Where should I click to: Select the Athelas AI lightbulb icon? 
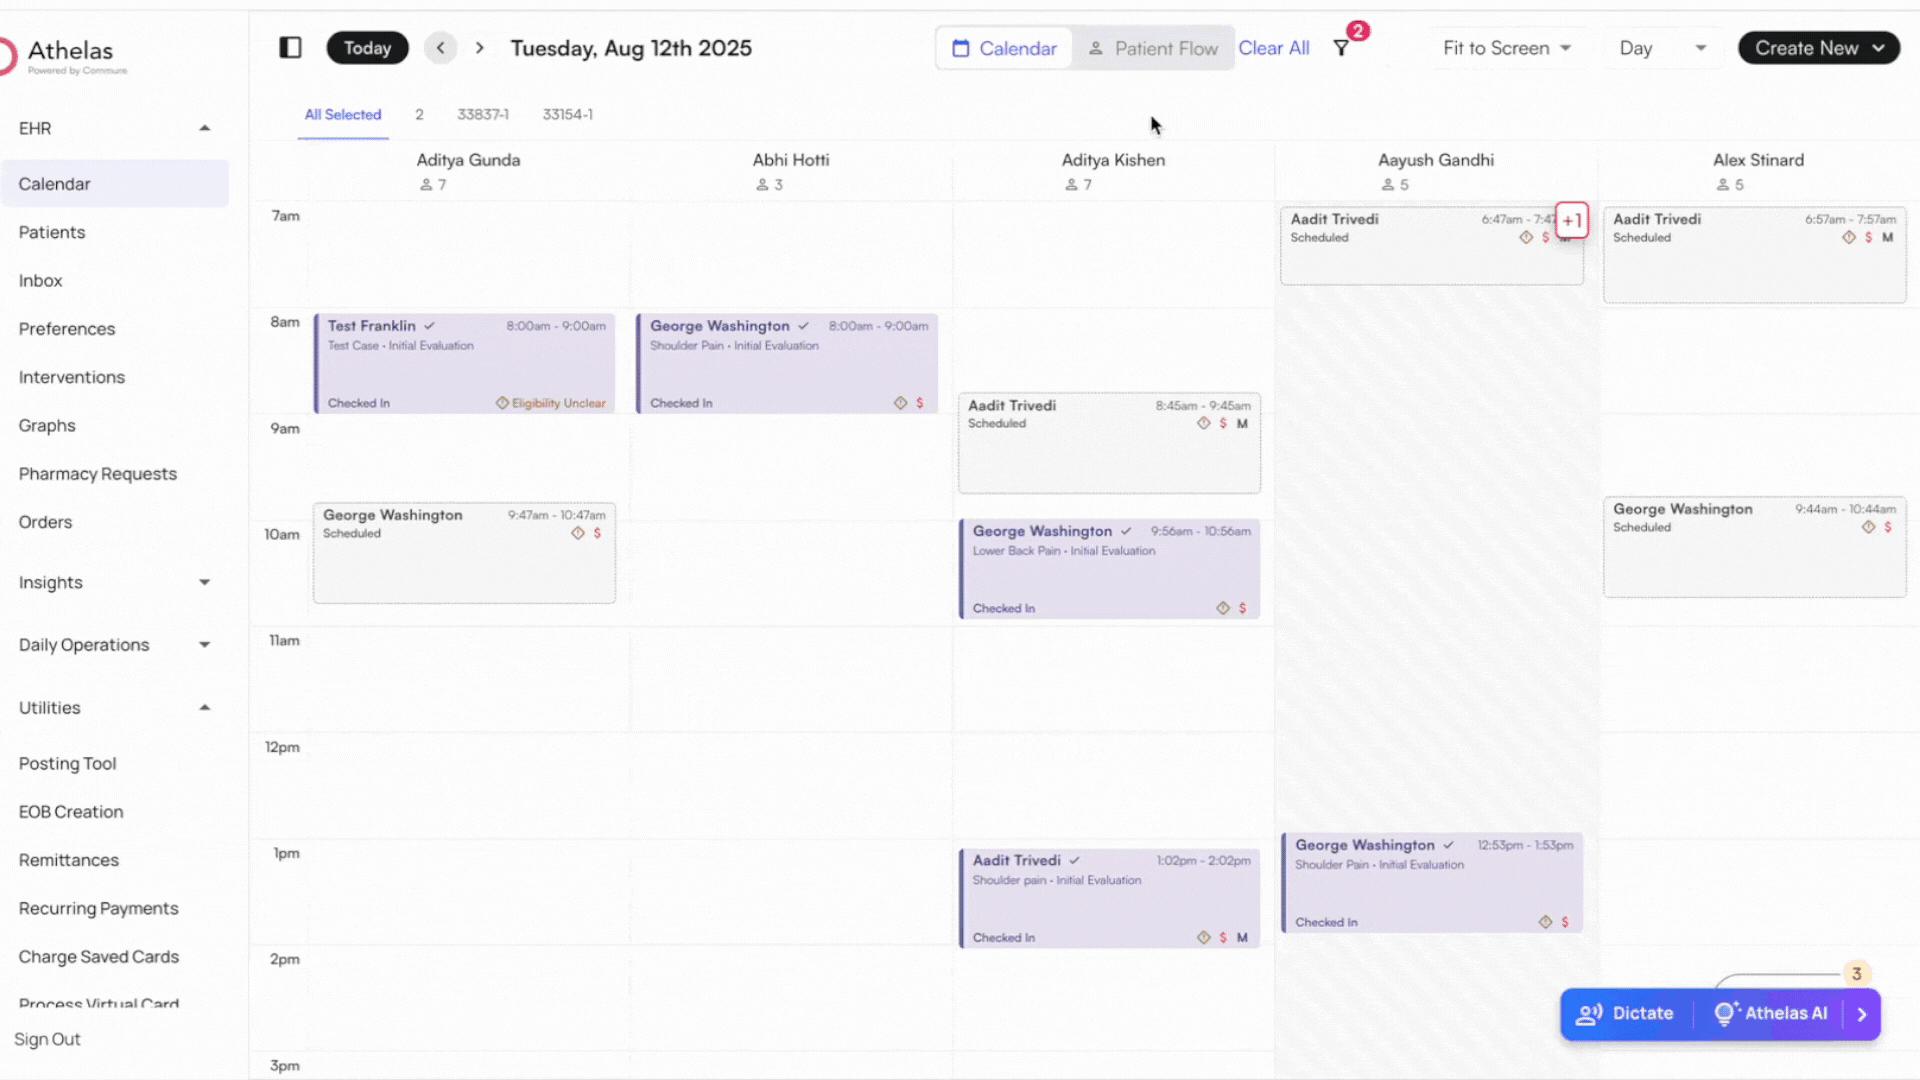tap(1727, 1013)
